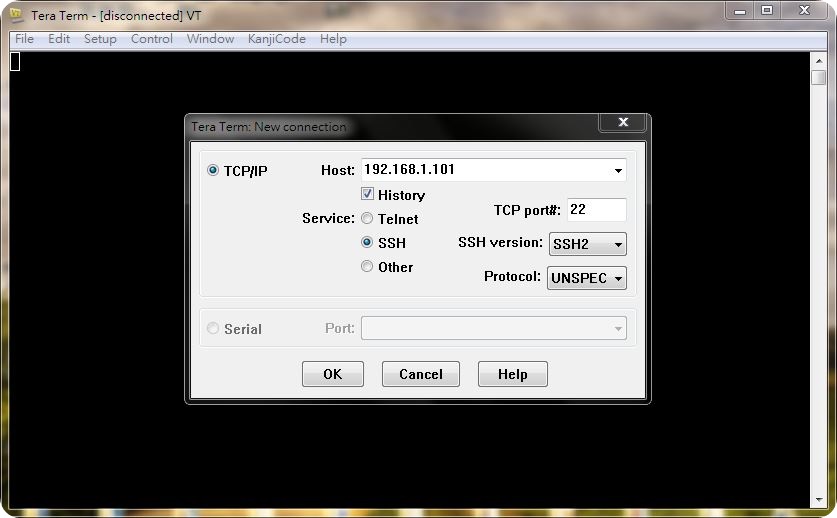Image resolution: width=837 pixels, height=518 pixels.
Task: Open the Protocol UNSPEC dropdown
Action: [587, 278]
